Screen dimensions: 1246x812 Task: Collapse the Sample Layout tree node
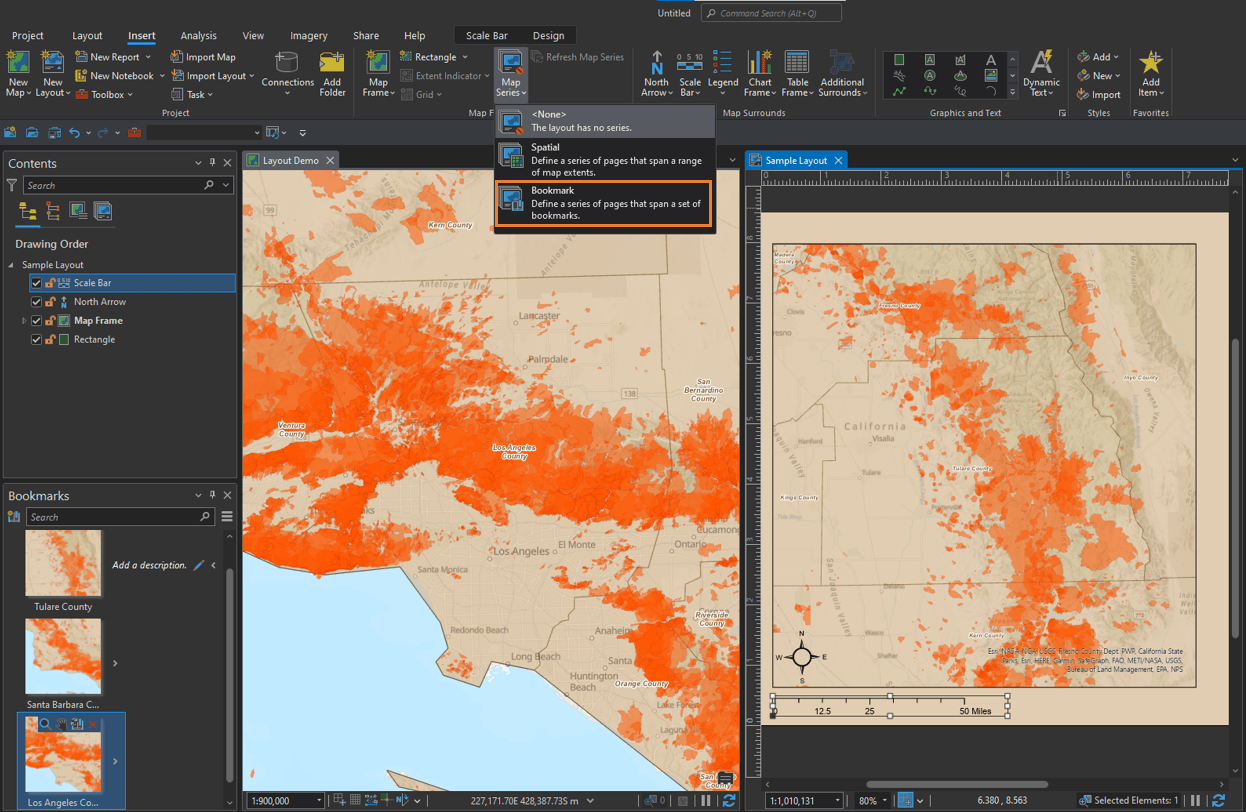[x=10, y=264]
